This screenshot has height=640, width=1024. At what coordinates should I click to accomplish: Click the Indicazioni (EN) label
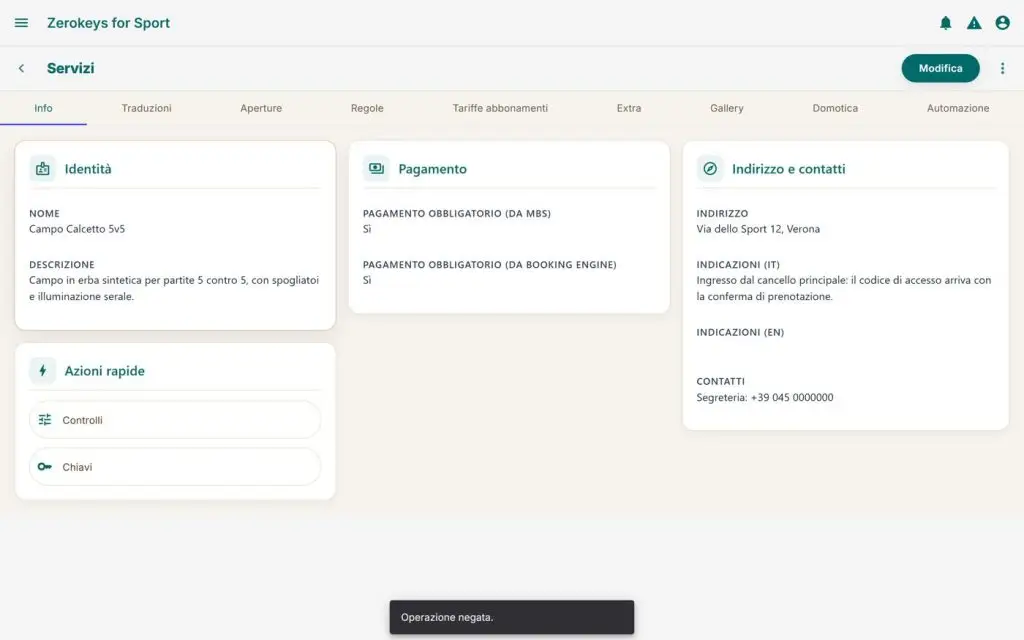pos(741,332)
